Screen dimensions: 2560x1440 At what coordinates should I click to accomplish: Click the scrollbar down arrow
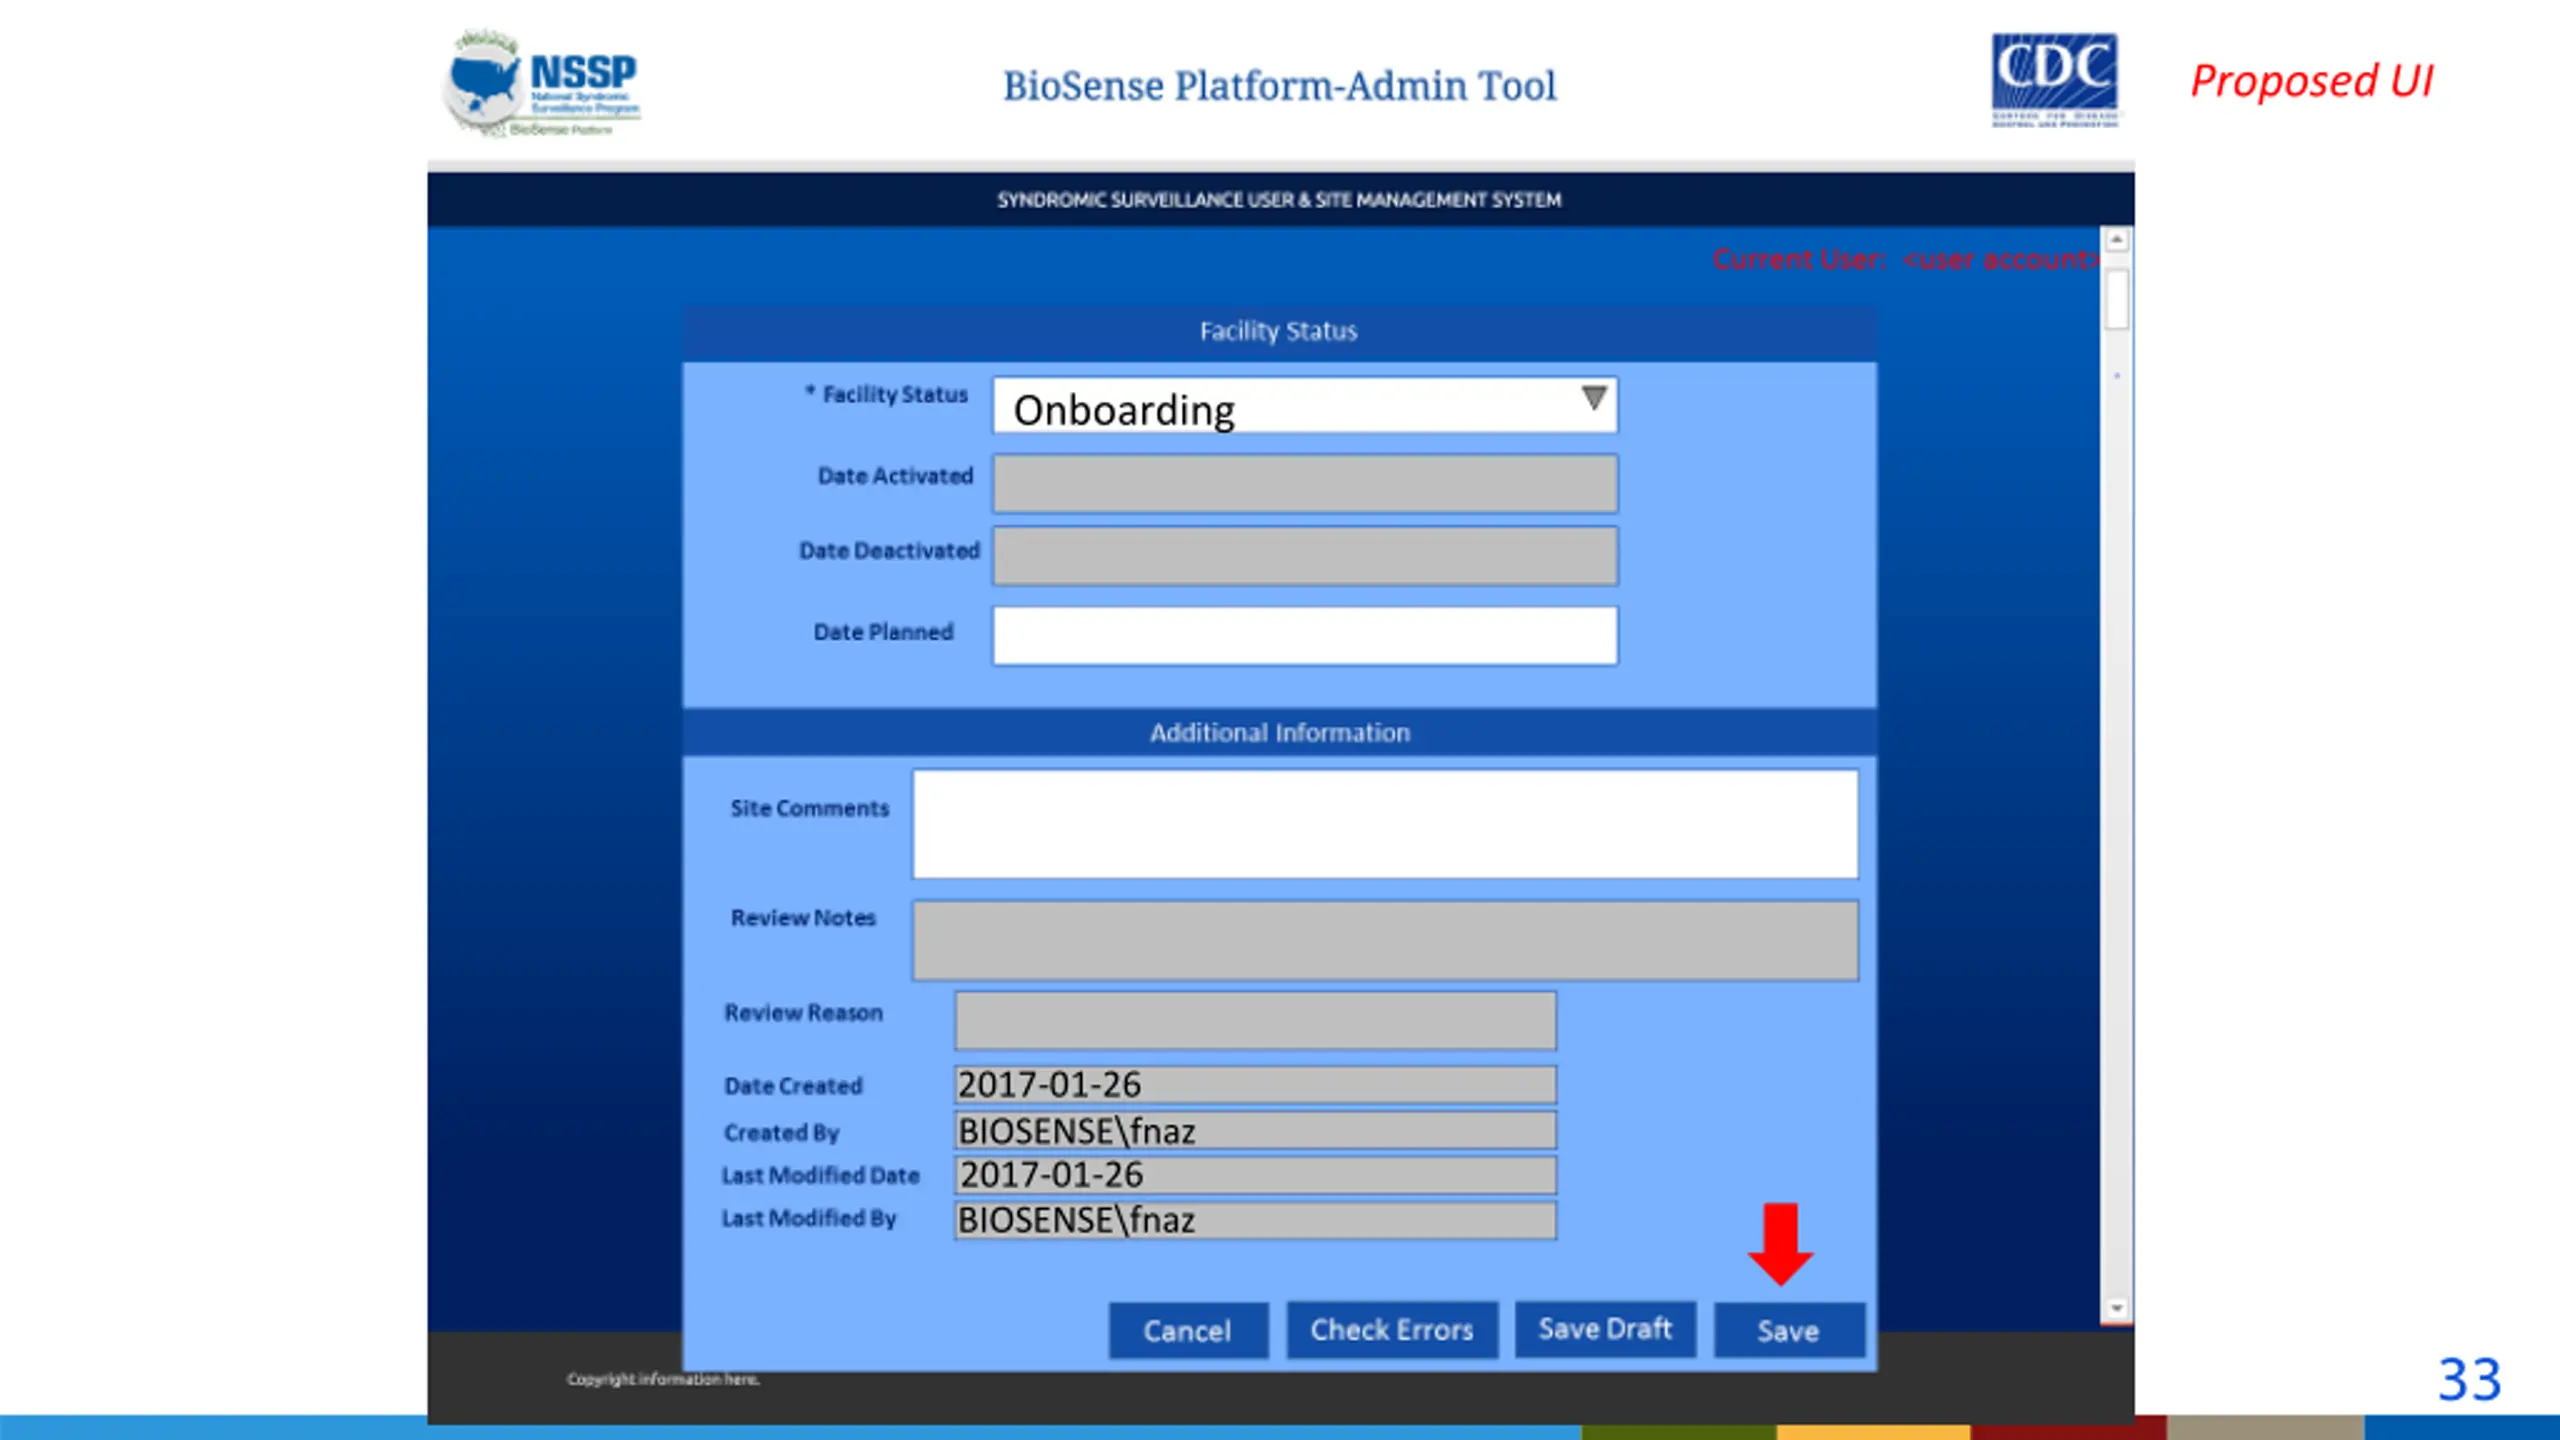point(2116,1308)
